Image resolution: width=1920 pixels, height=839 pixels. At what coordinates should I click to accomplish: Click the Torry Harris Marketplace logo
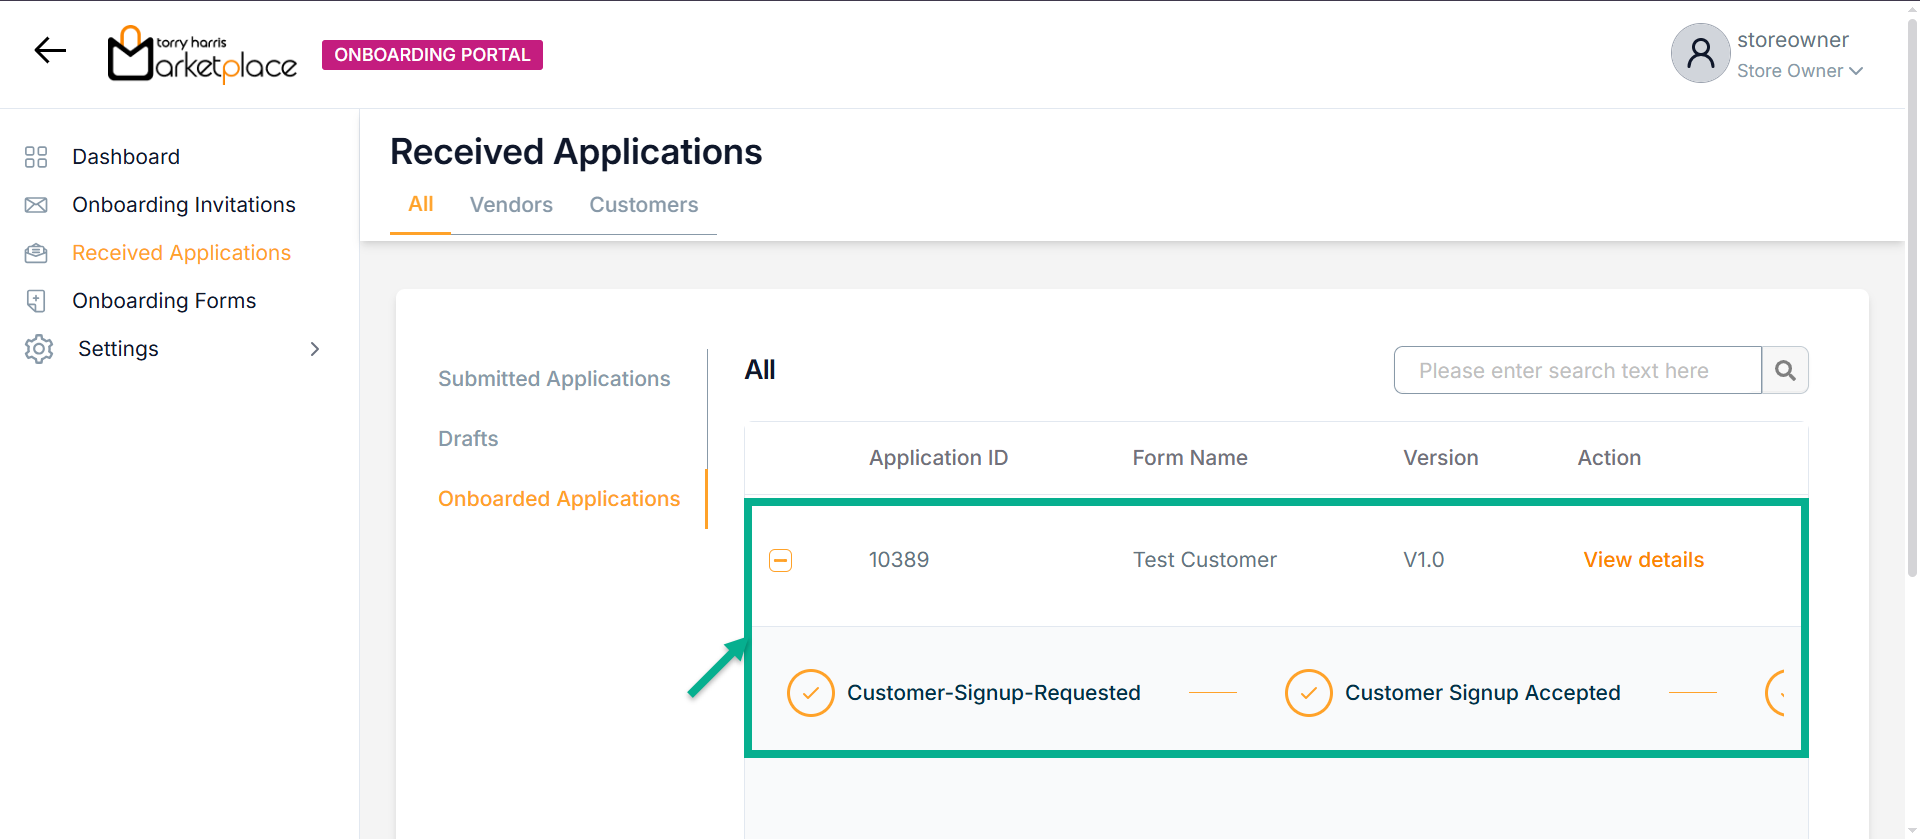[x=203, y=54]
